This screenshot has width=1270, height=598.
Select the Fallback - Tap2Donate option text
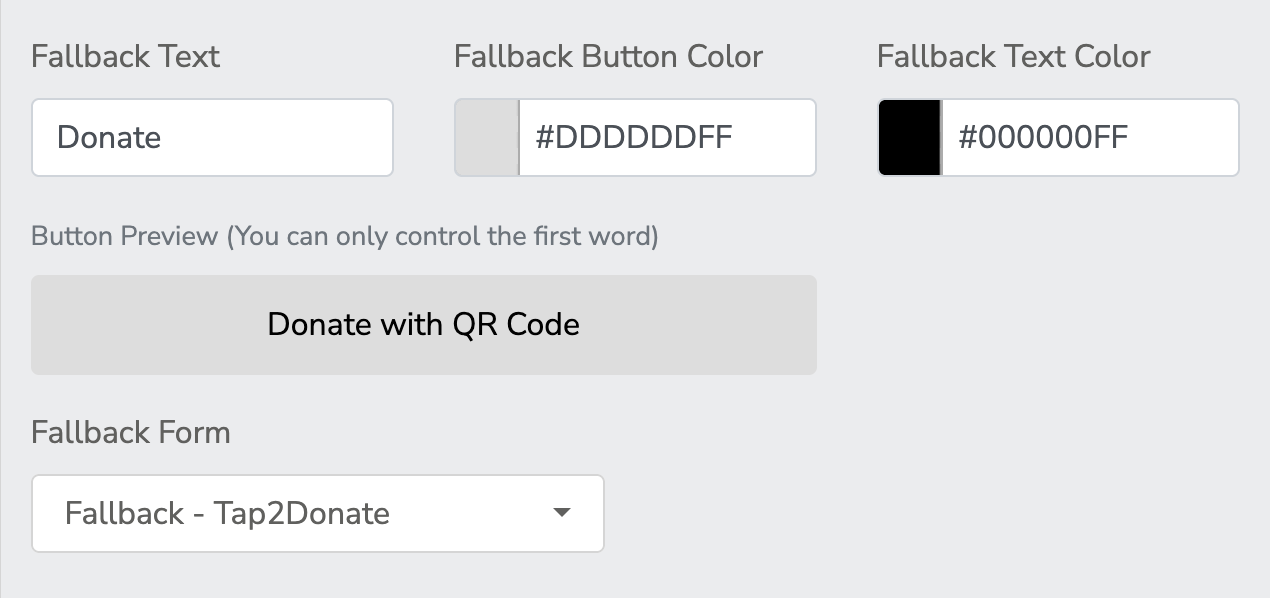click(227, 513)
